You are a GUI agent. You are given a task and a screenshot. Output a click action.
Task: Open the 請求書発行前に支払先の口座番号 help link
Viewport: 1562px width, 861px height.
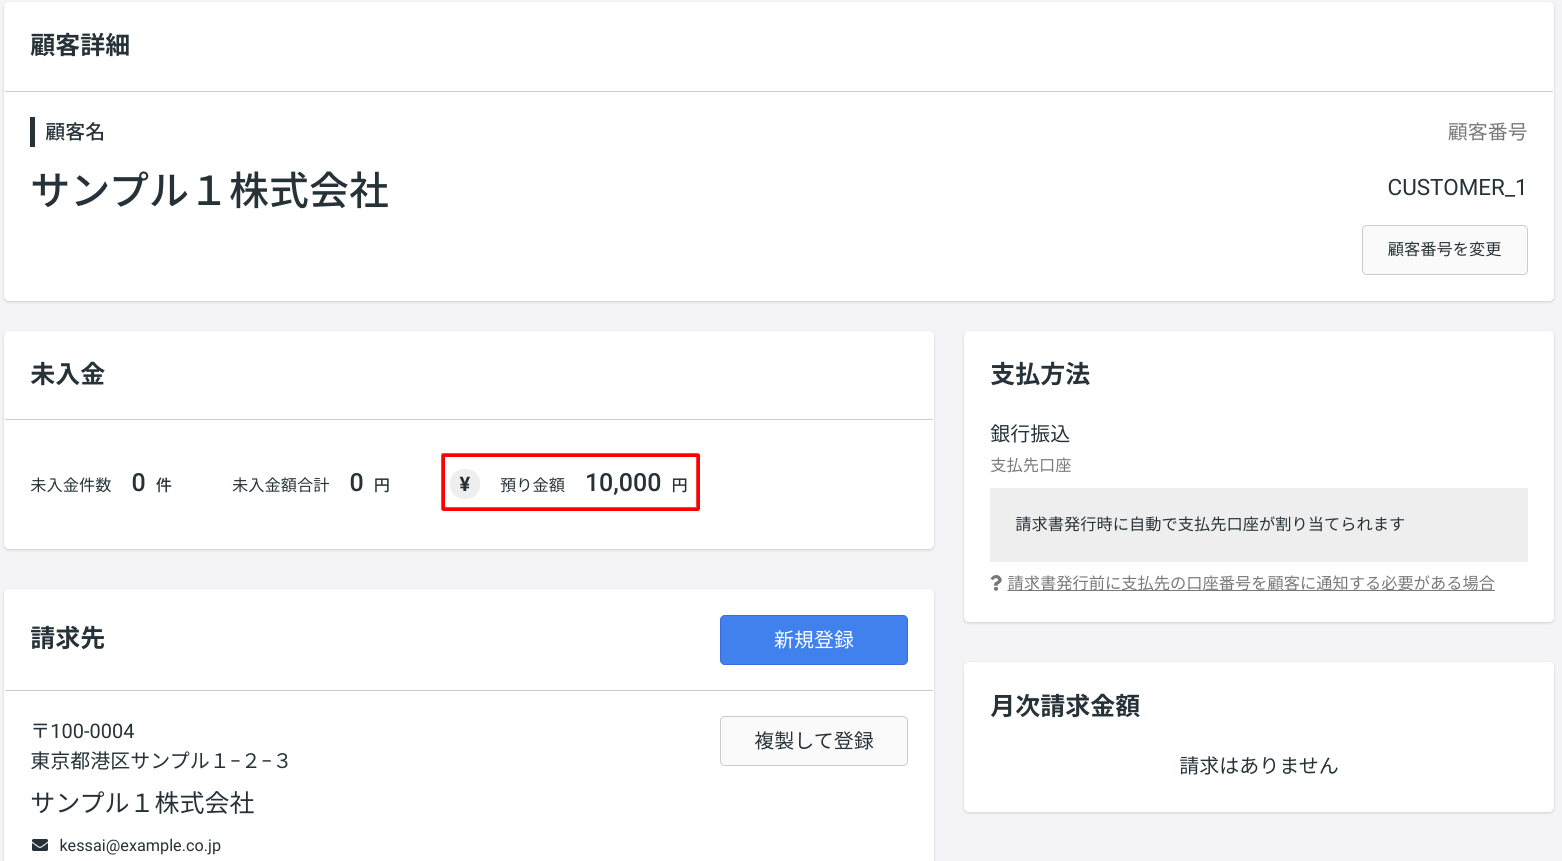point(1251,583)
